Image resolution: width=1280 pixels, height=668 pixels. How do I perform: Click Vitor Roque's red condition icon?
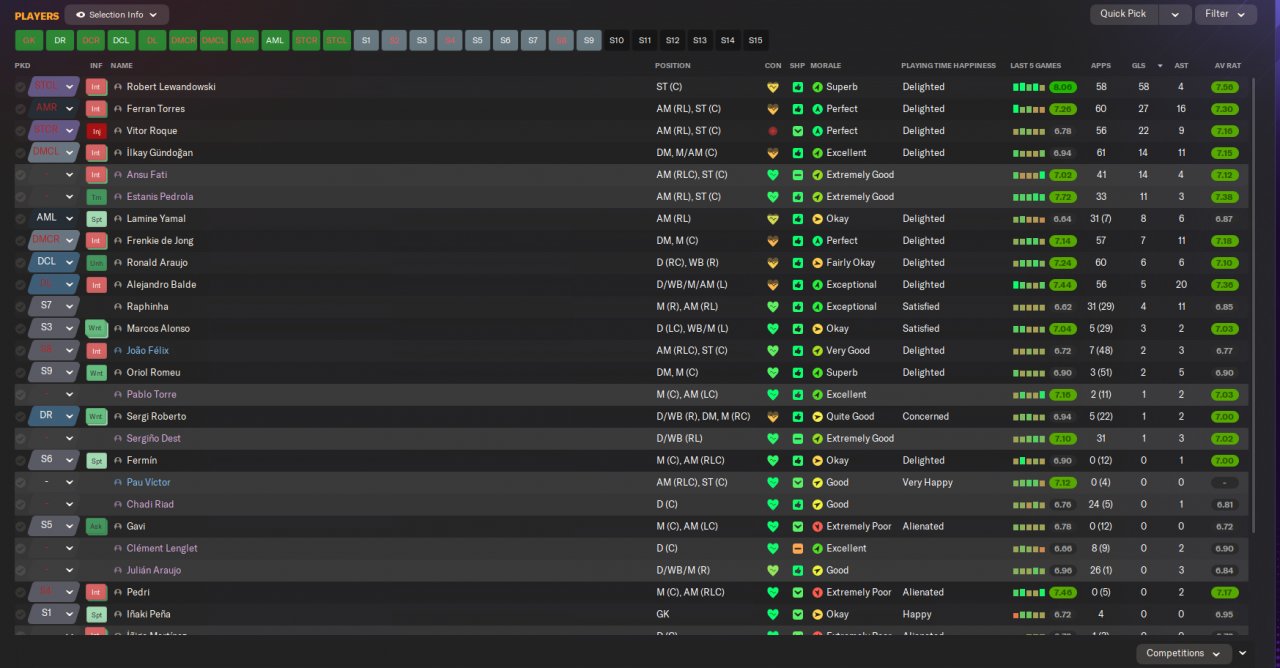(772, 131)
